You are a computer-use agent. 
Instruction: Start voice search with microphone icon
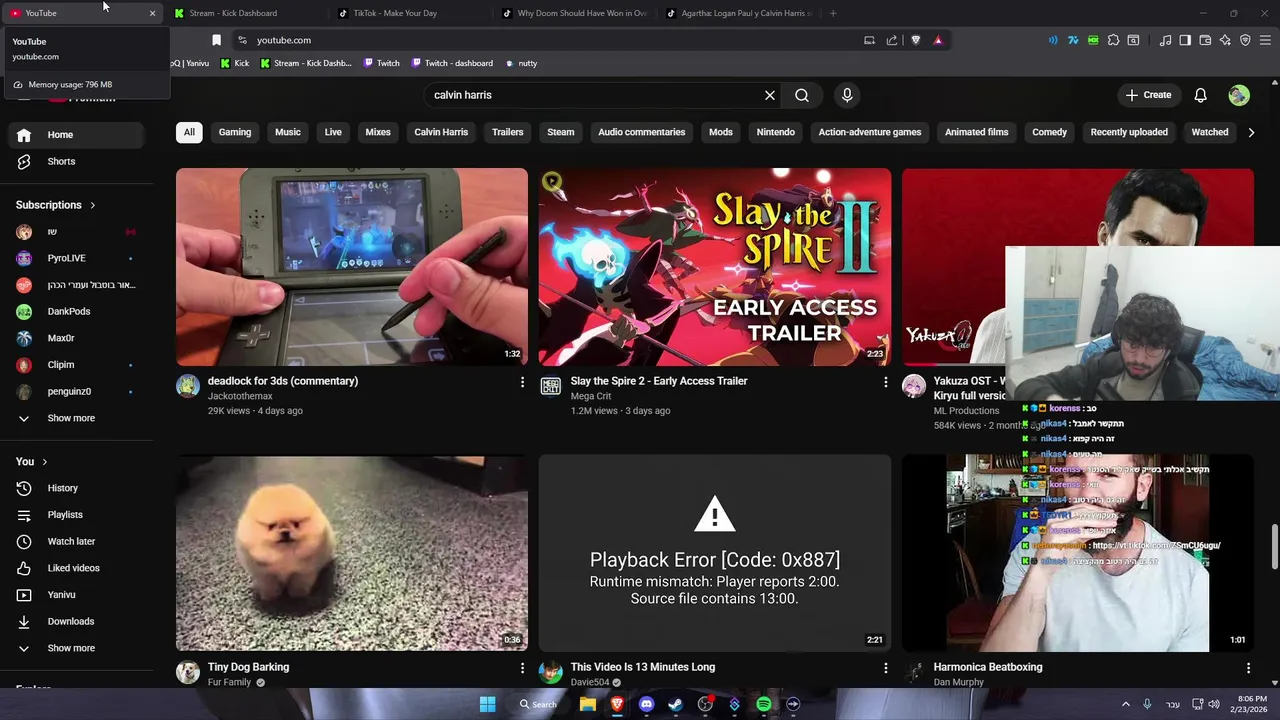point(847,95)
